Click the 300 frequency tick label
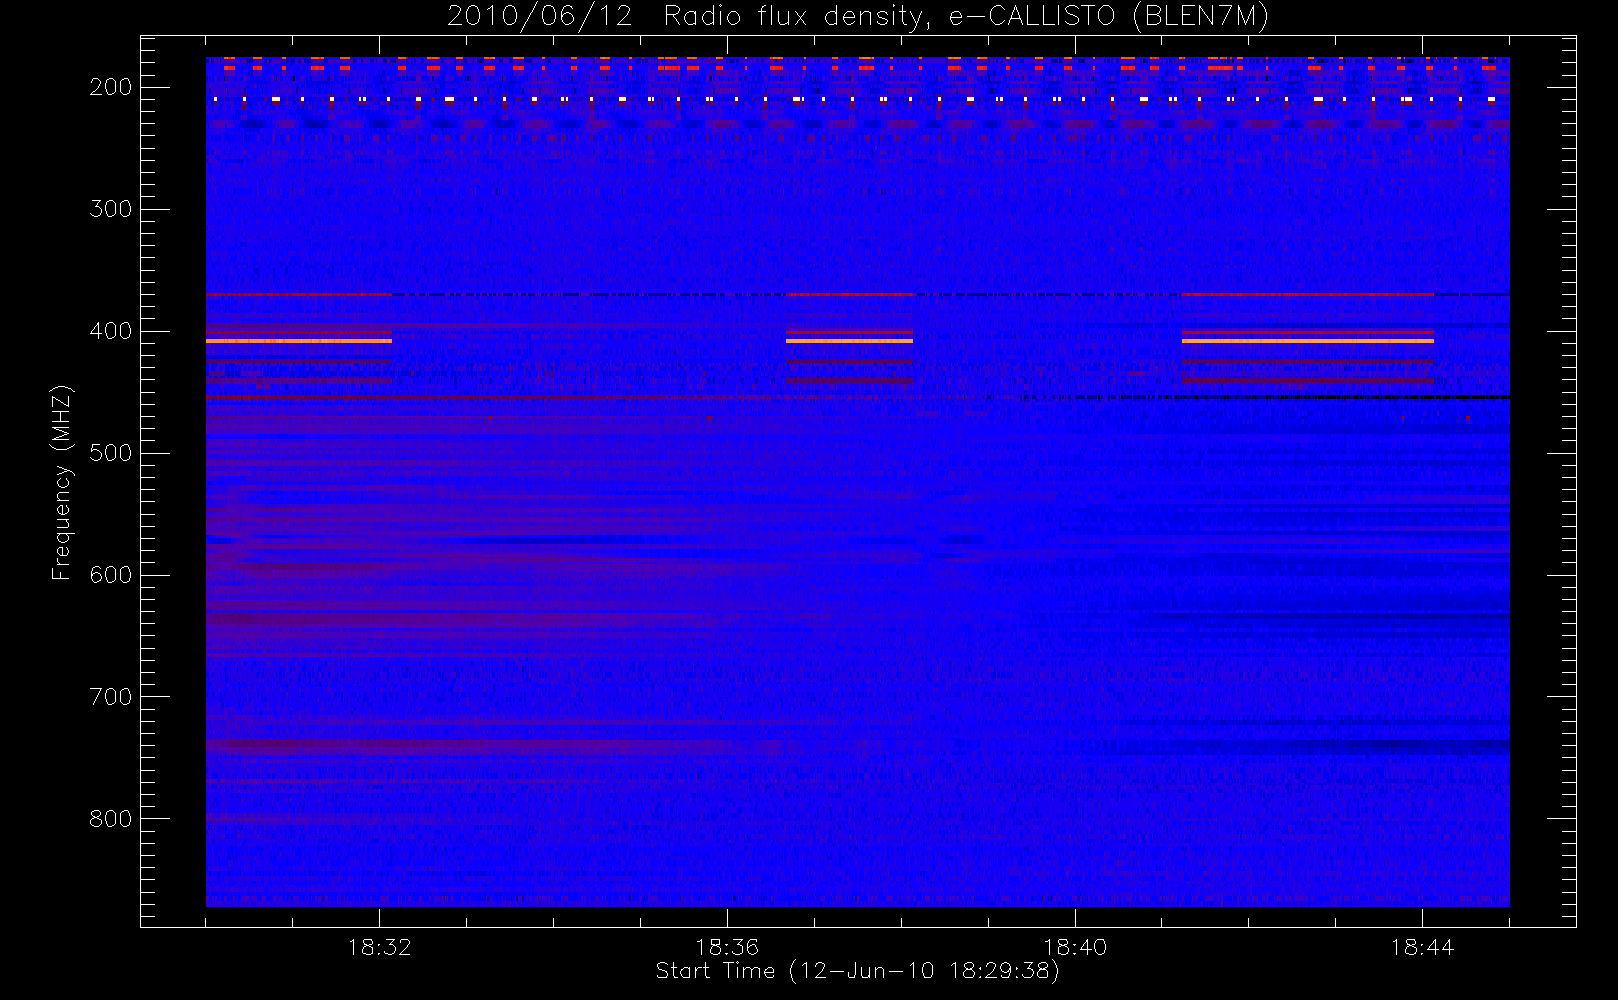 tap(111, 209)
